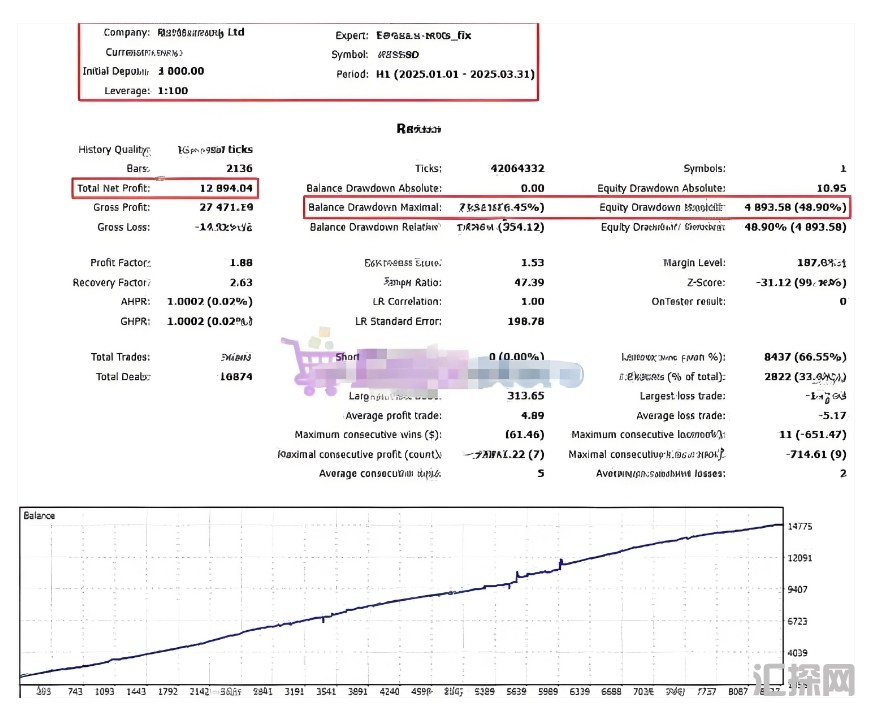The width and height of the screenshot is (875, 704).
Task: Click the Equity Drawdown Maximal value 48.90%
Action: point(794,208)
